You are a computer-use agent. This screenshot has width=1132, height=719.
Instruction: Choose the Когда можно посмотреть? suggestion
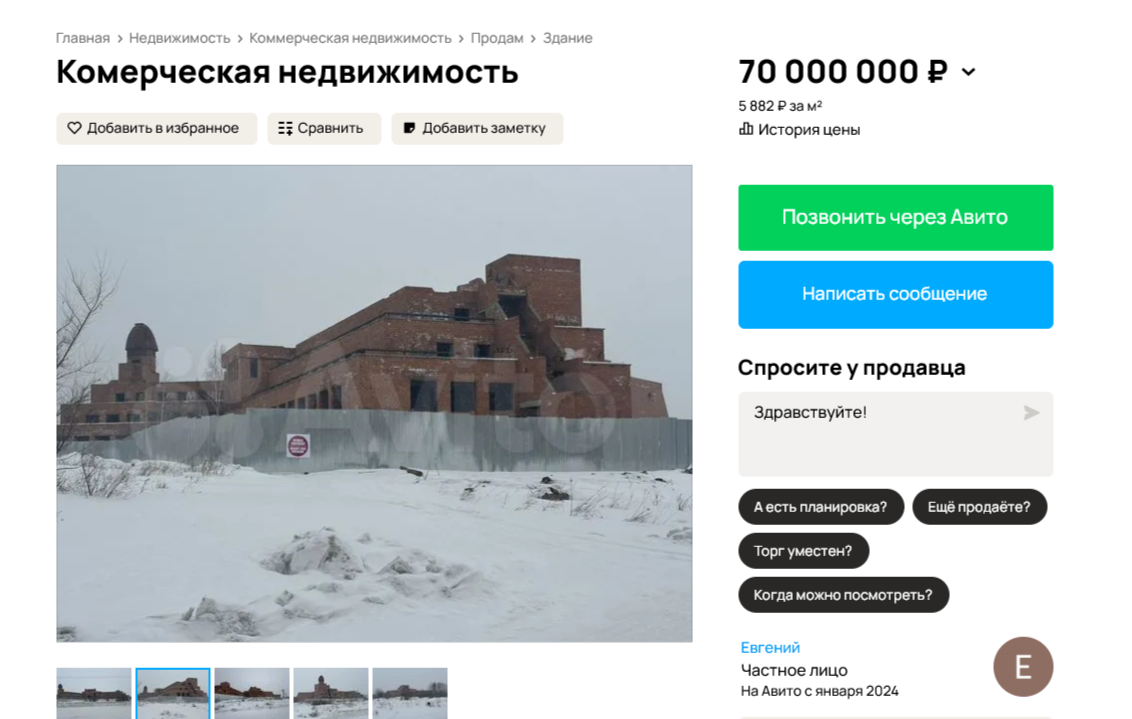(843, 595)
